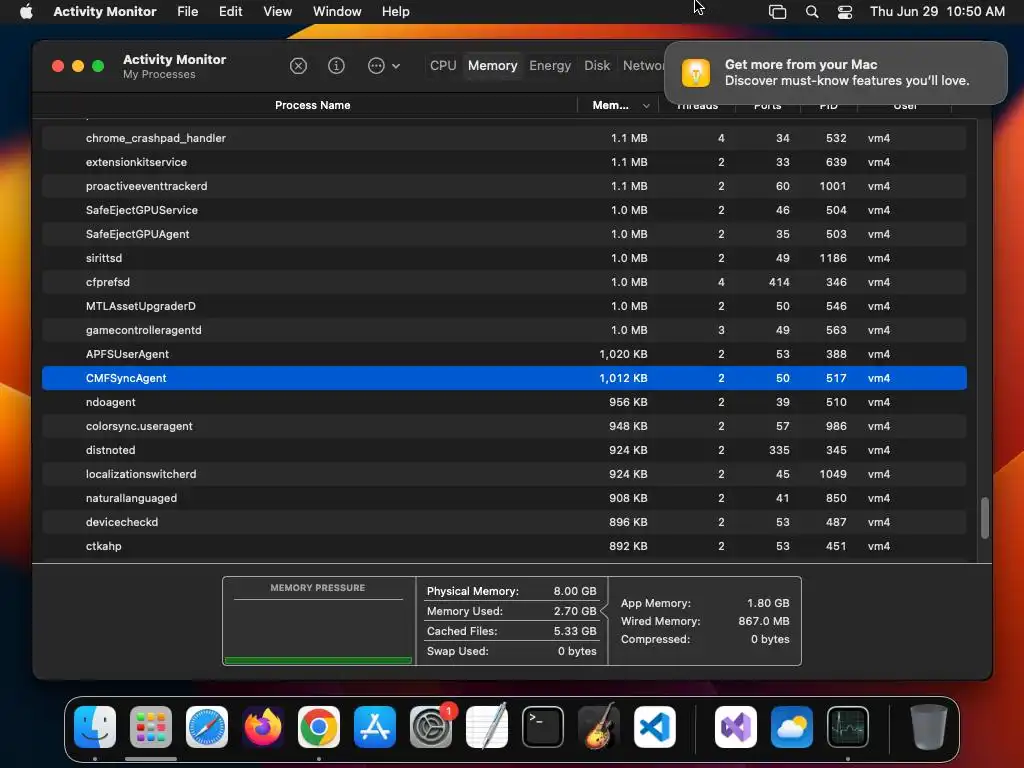Sort by the Process Name column
This screenshot has width=1024, height=768.
coord(312,105)
